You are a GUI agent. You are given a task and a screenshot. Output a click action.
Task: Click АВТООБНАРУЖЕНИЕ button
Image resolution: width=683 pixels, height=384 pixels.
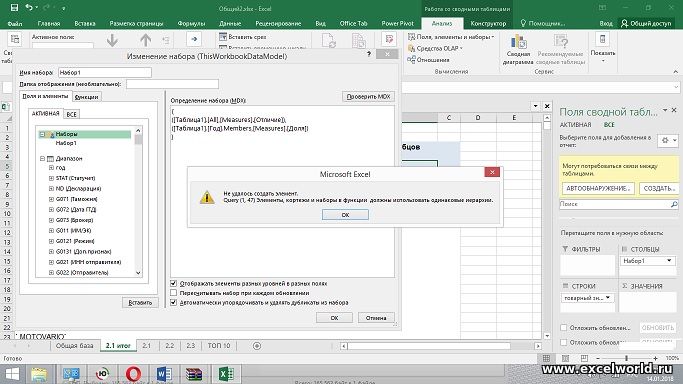(598, 189)
